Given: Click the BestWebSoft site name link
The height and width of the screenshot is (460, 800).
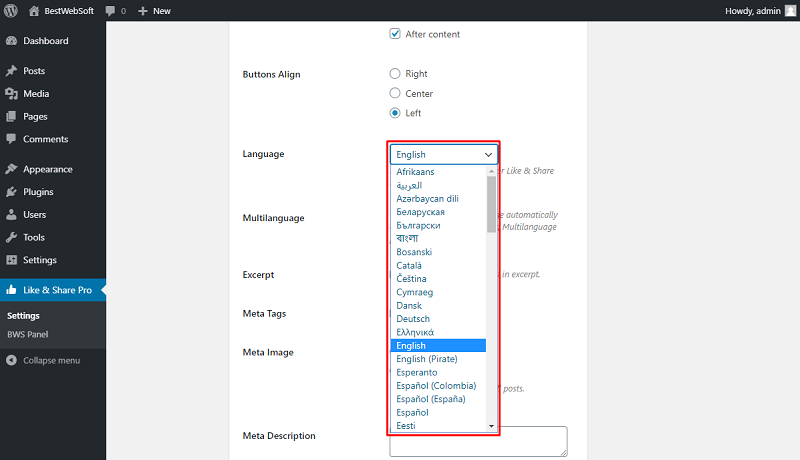Looking at the screenshot, I should tap(69, 11).
